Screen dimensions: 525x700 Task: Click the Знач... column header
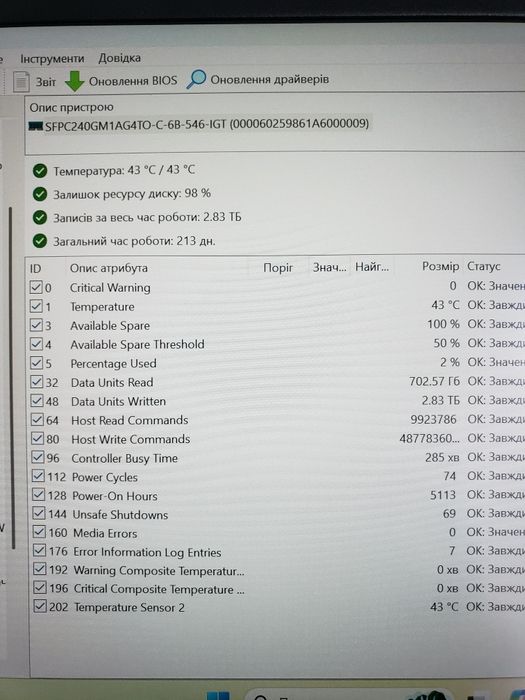[x=329, y=267]
